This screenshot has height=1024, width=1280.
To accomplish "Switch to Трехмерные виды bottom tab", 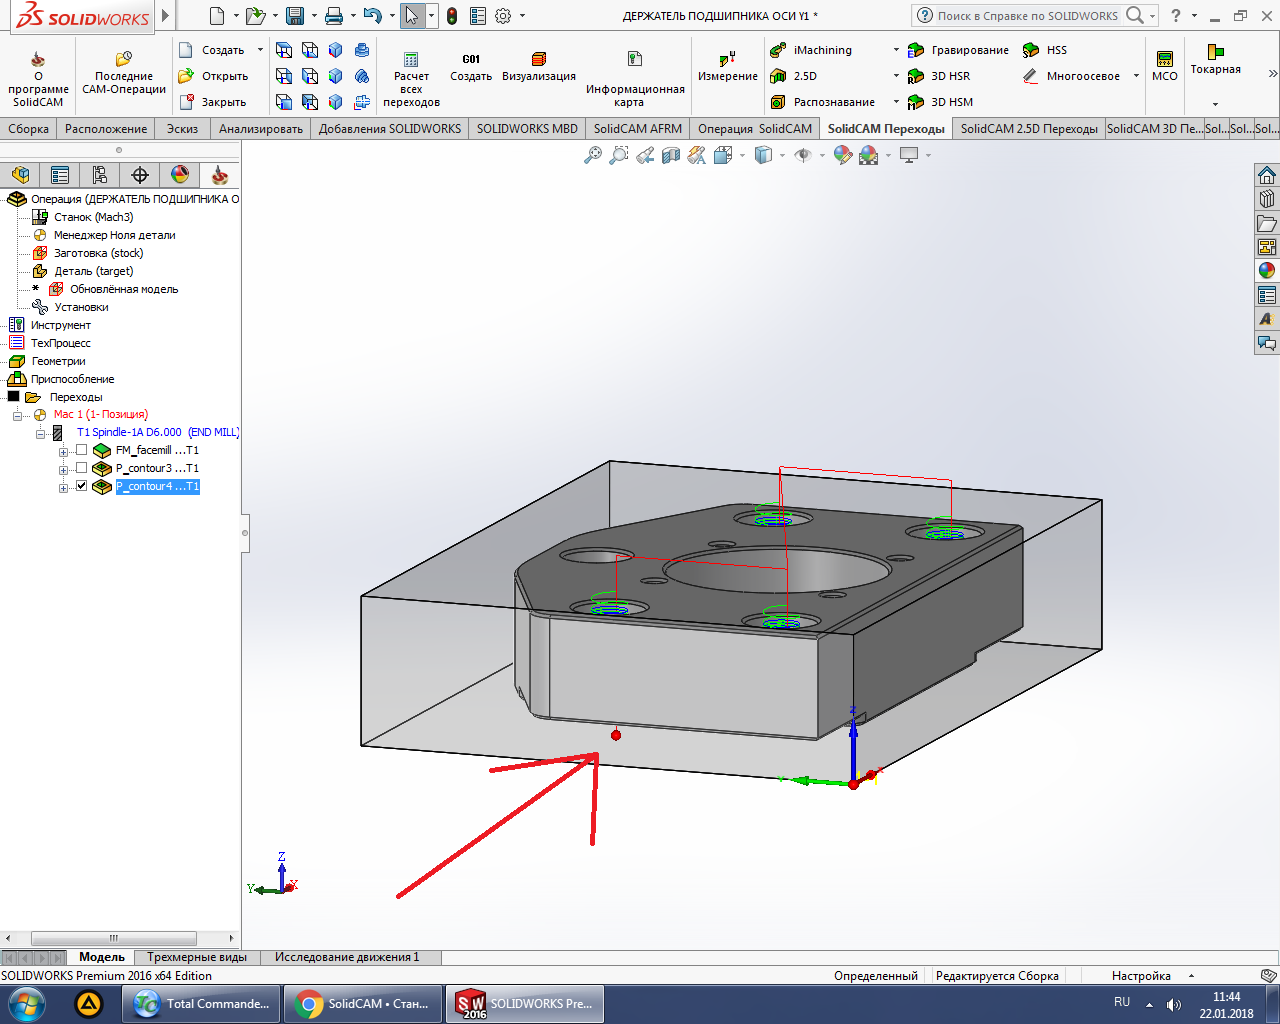I will point(197,957).
